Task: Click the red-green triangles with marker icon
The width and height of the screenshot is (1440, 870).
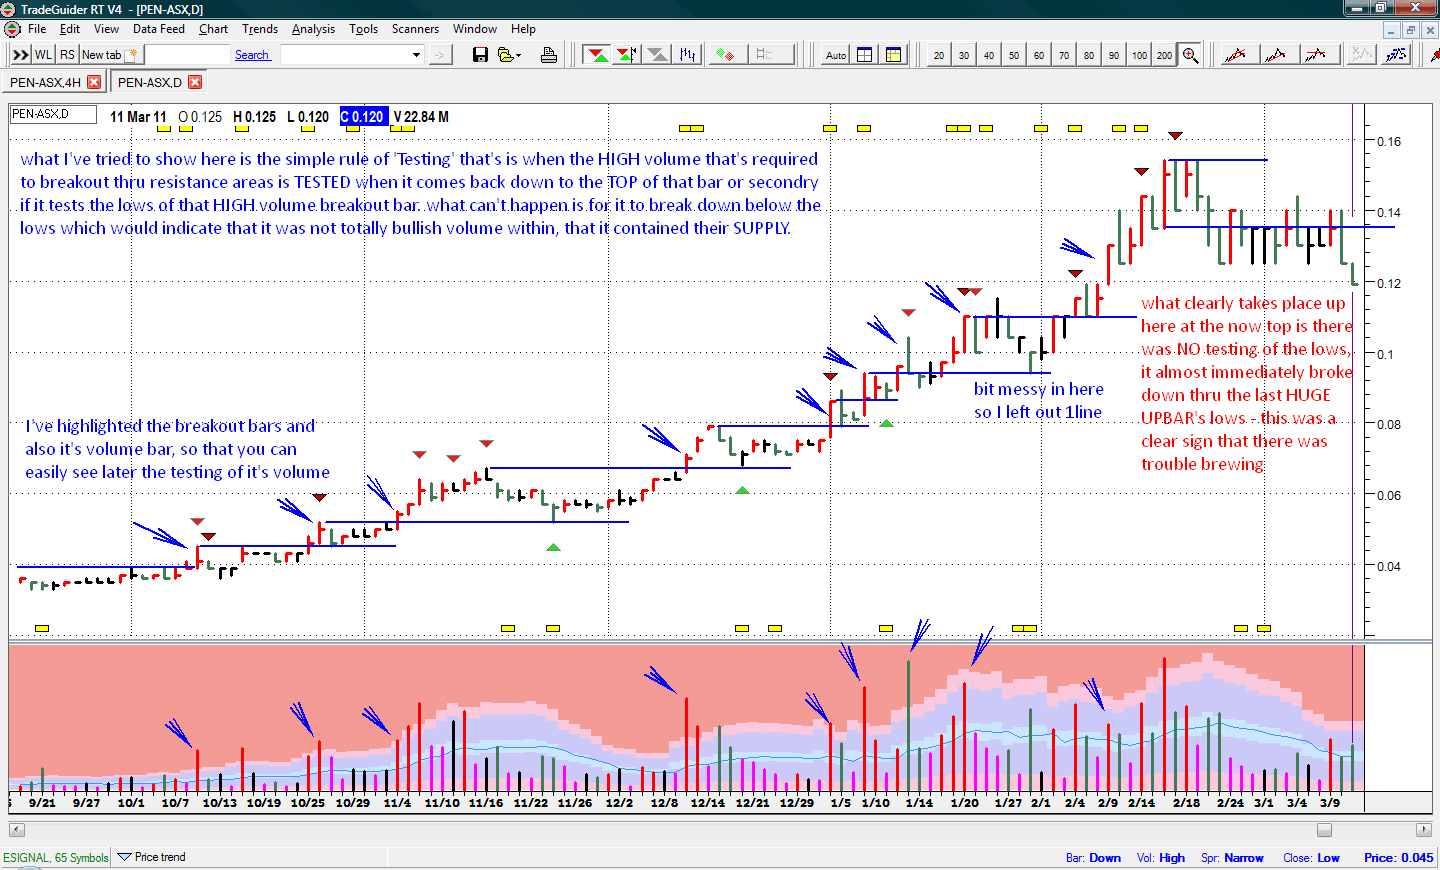Action: (628, 55)
